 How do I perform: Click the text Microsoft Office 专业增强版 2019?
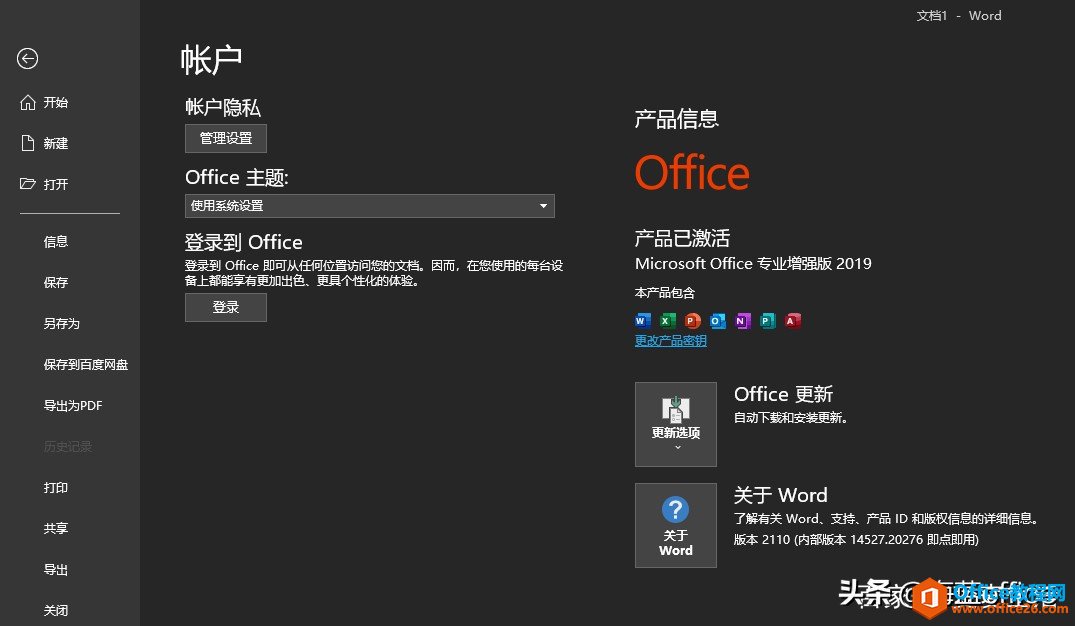point(753,263)
